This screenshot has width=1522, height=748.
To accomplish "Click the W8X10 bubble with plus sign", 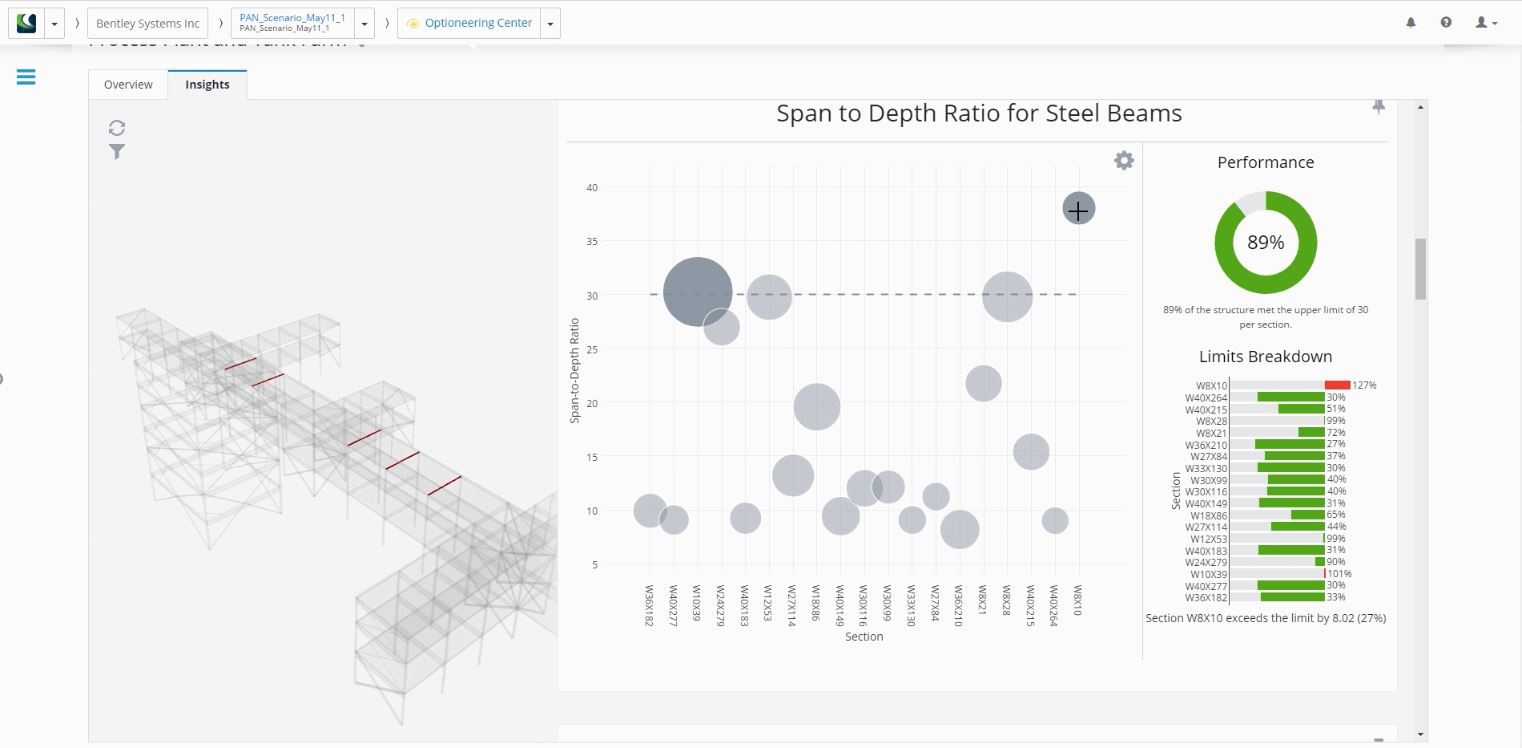I will click(x=1078, y=209).
